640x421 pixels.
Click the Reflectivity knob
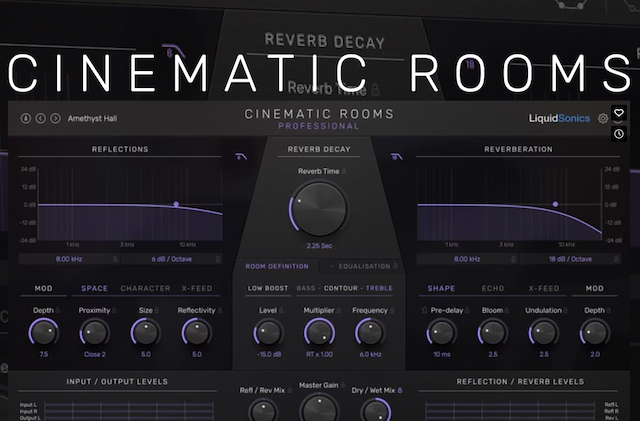point(197,332)
